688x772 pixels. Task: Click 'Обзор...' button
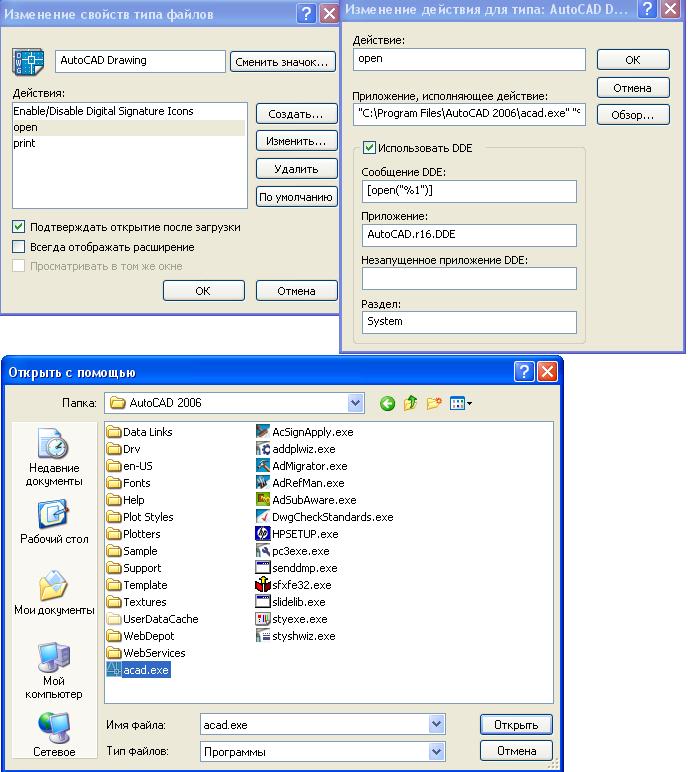tap(633, 115)
